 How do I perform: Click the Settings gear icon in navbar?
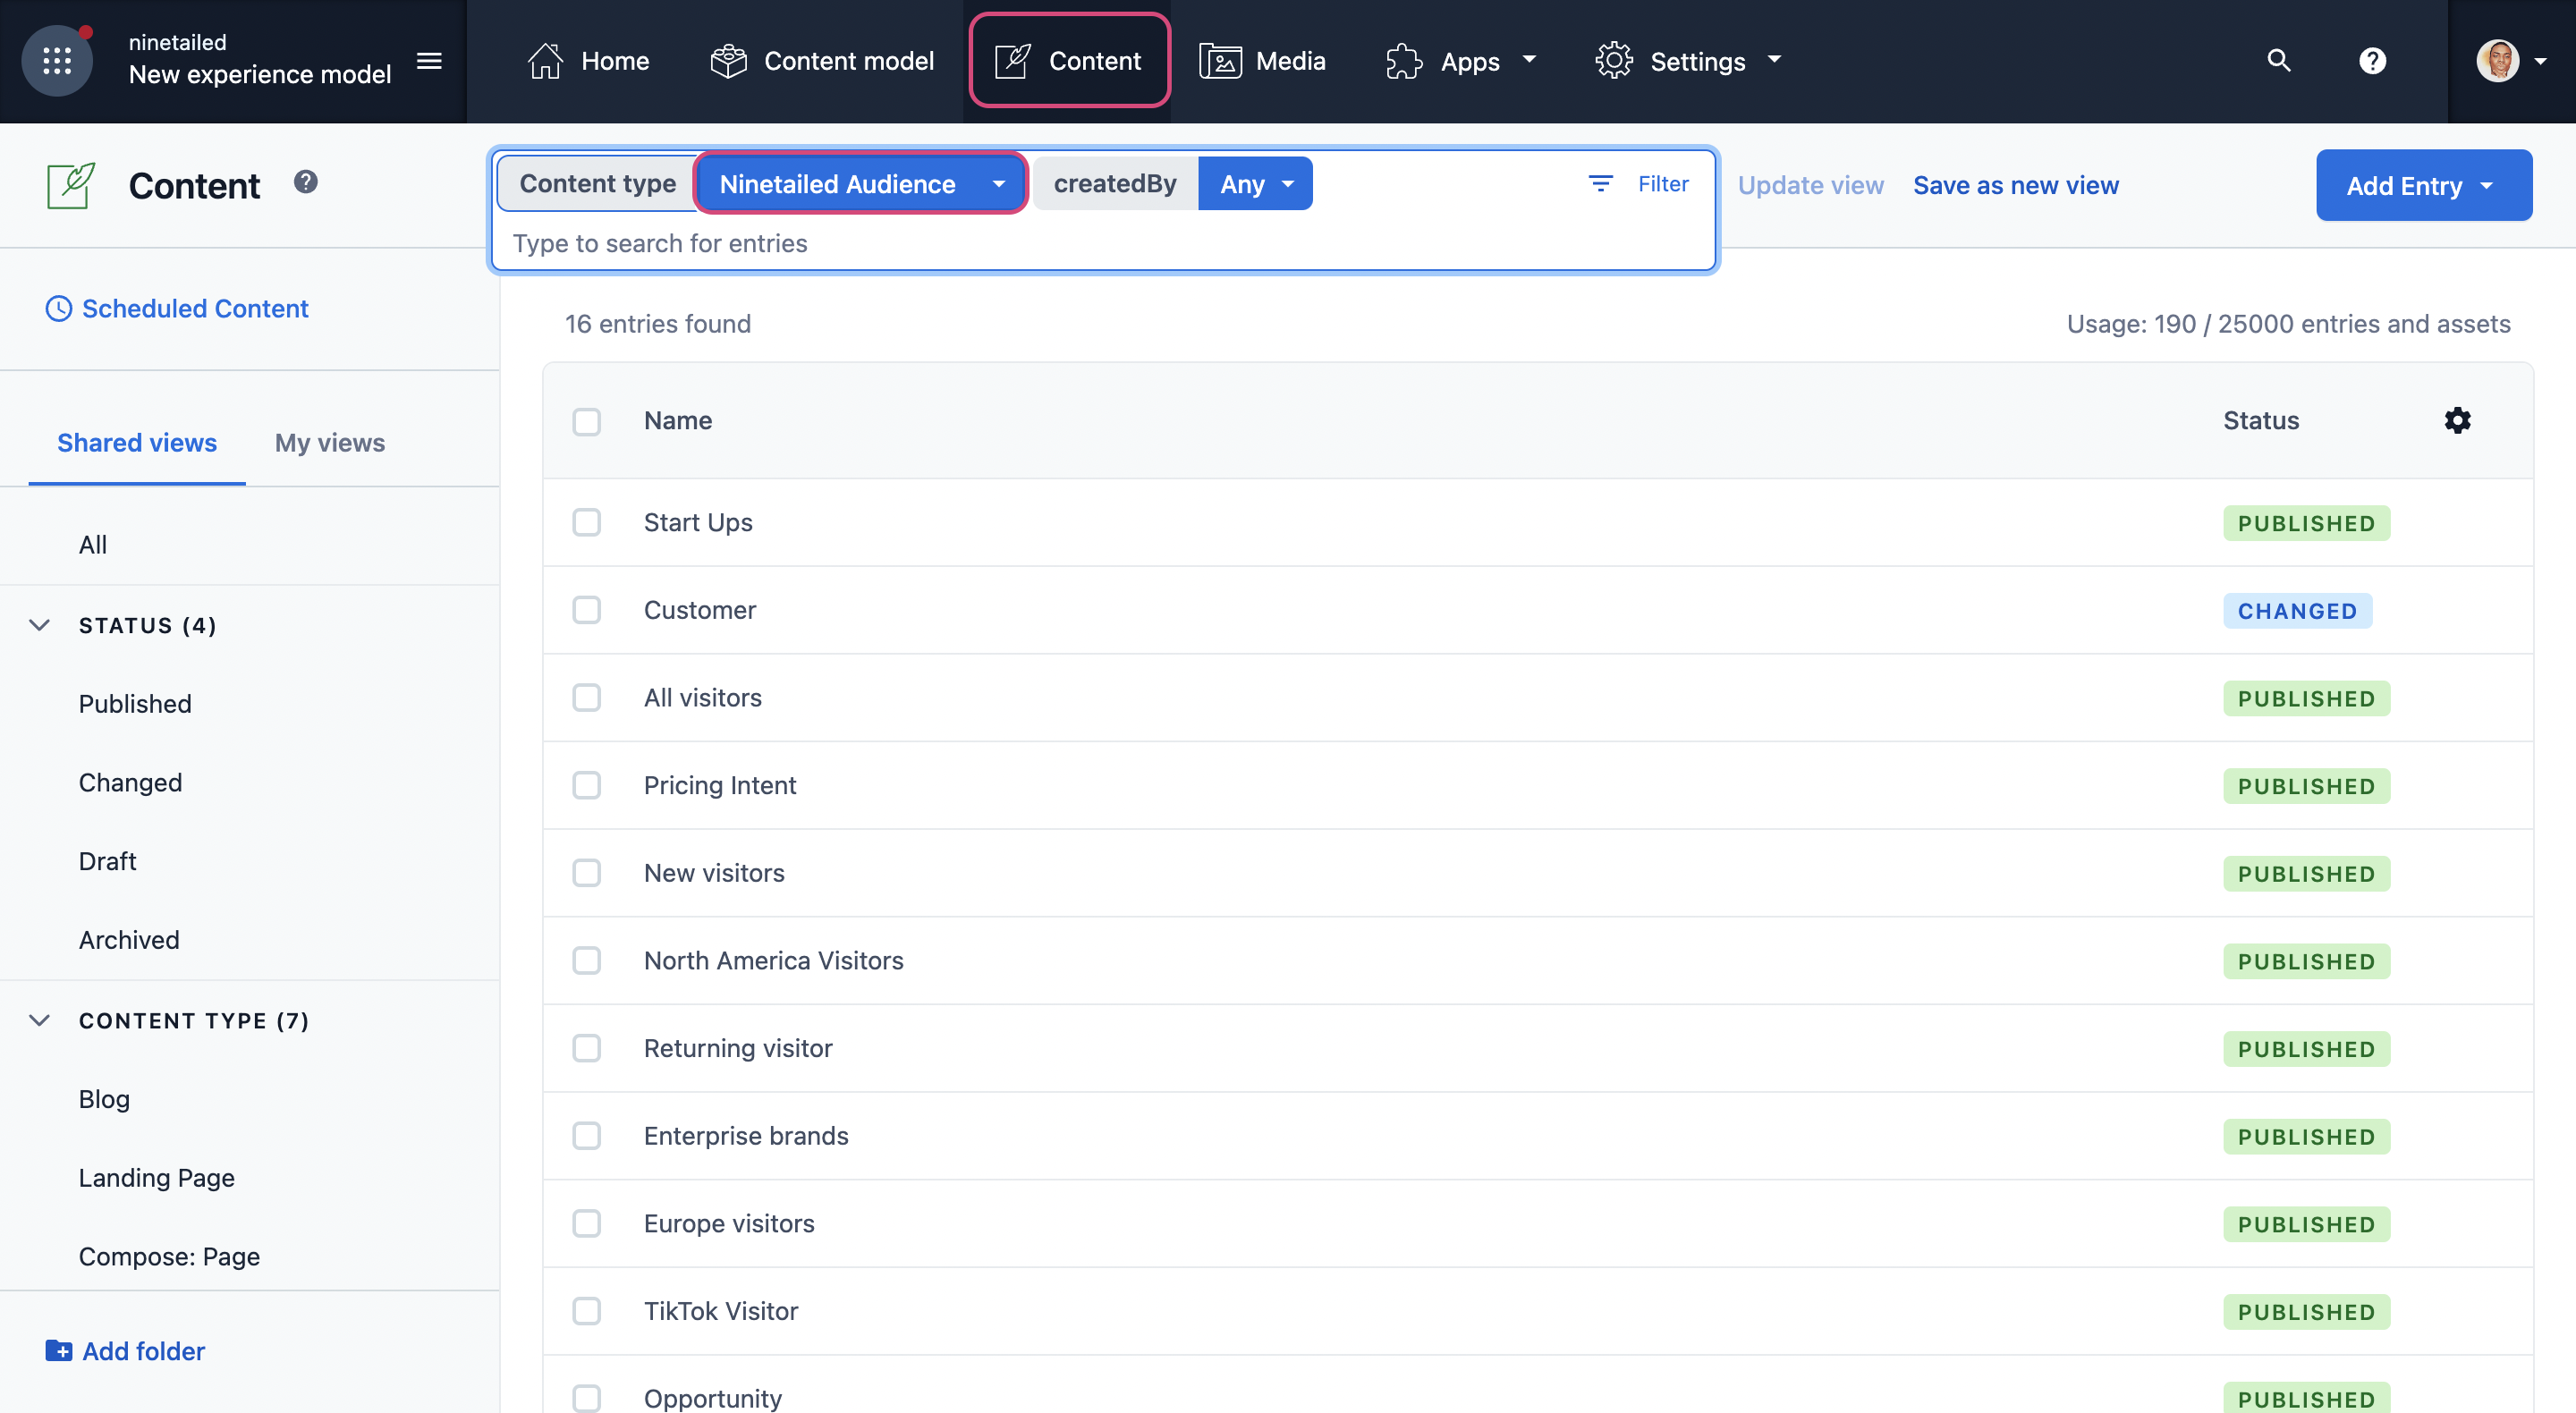[x=1614, y=61]
